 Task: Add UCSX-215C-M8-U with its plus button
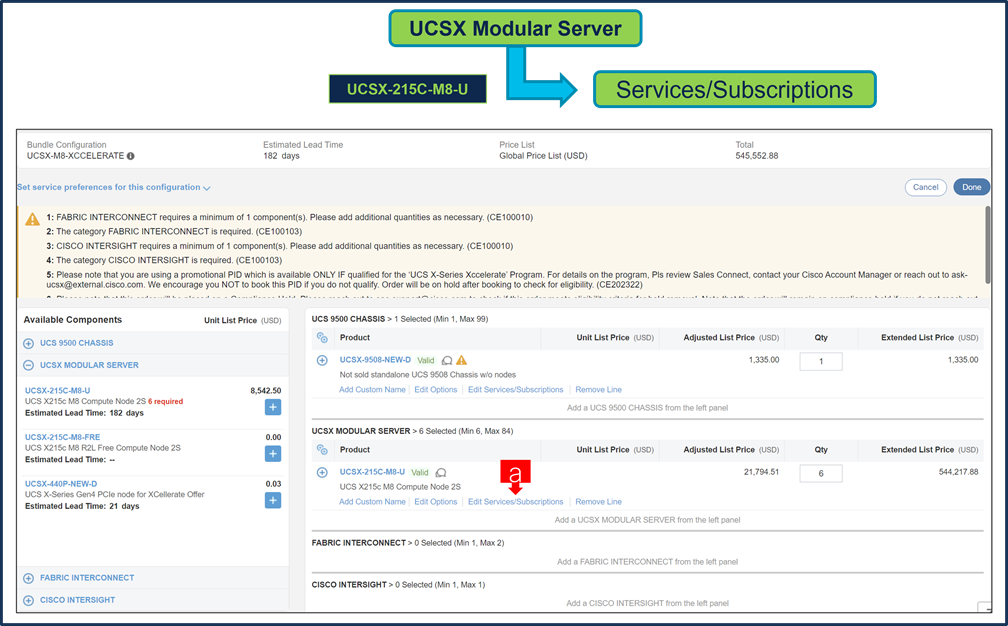coord(273,407)
